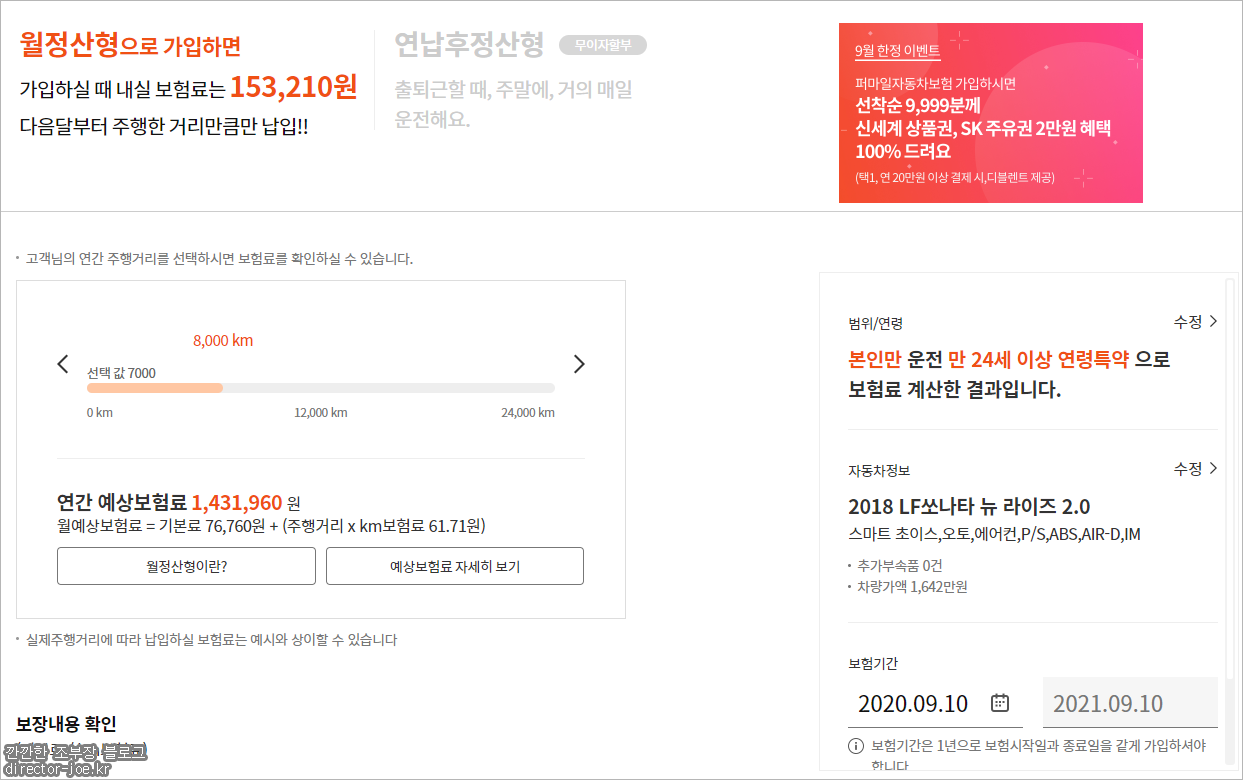Viewport: 1243px width, 780px height.
Task: Click the right arrow on the mileage selector
Action: 579,364
